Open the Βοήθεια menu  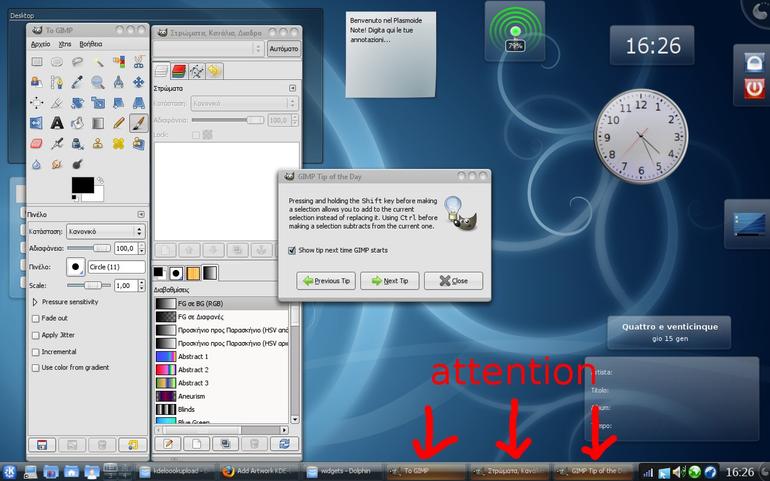pyautogui.click(x=91, y=44)
